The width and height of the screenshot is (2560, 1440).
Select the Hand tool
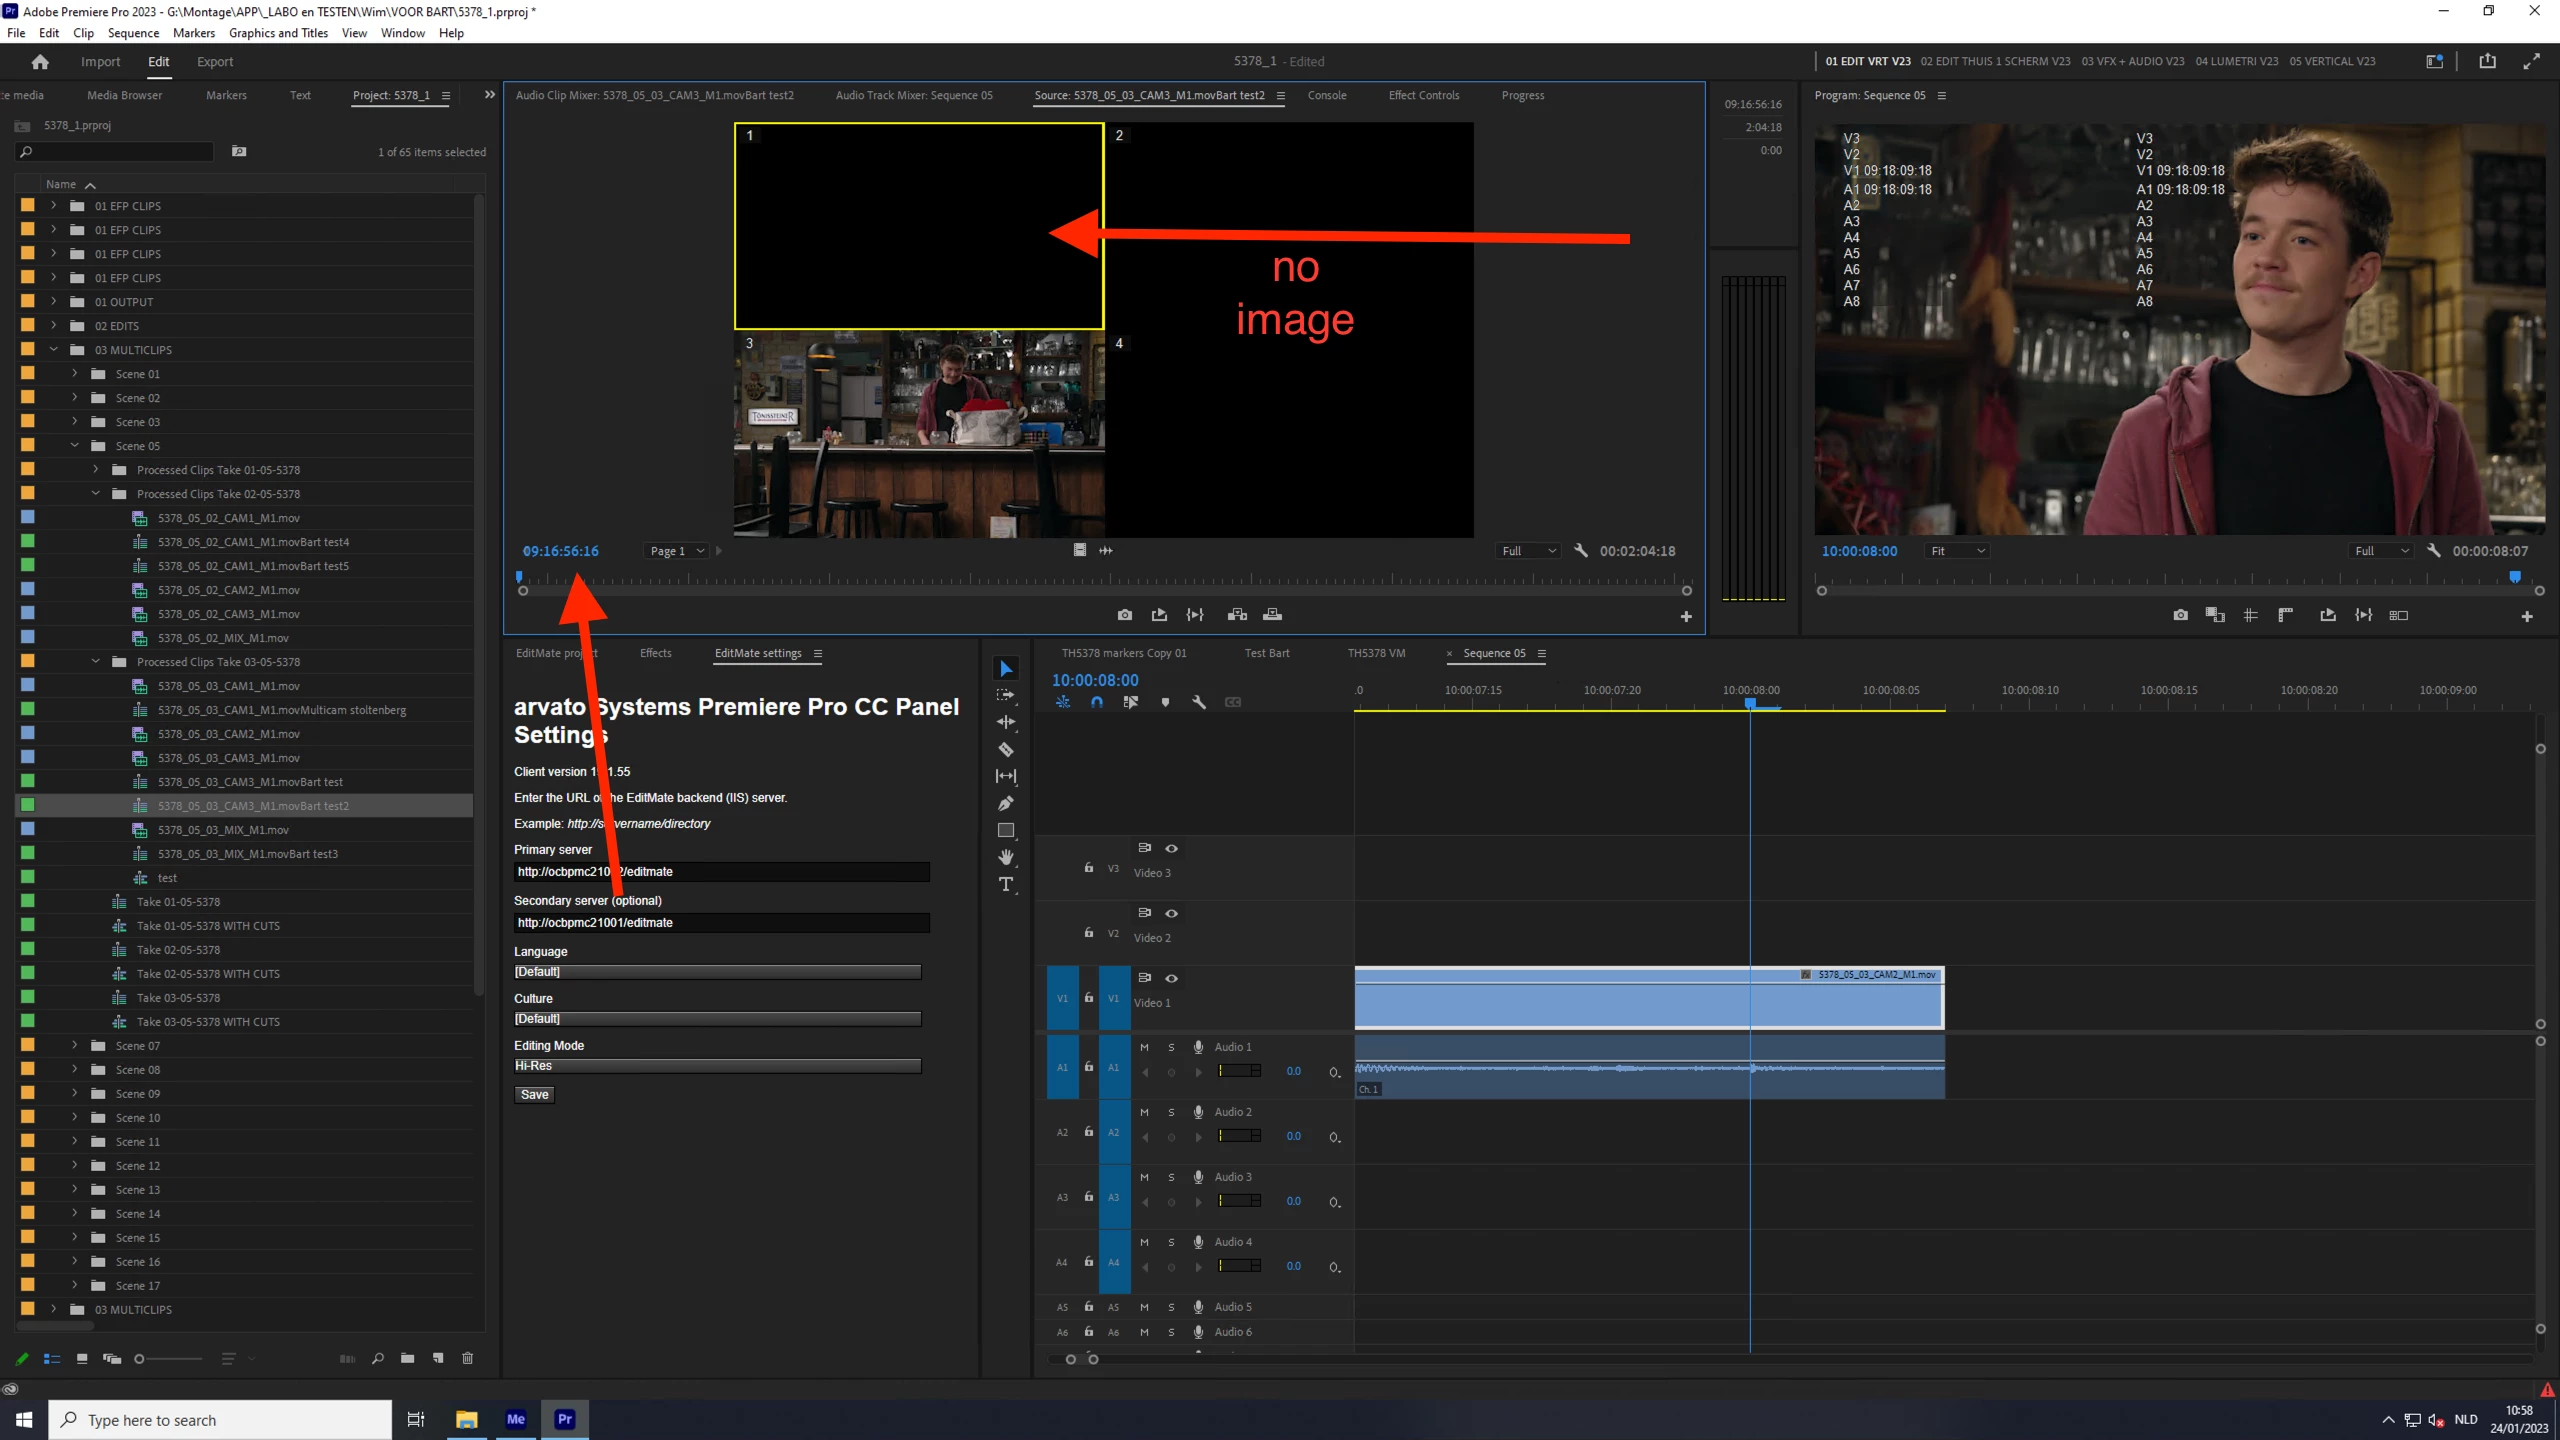[x=1006, y=857]
